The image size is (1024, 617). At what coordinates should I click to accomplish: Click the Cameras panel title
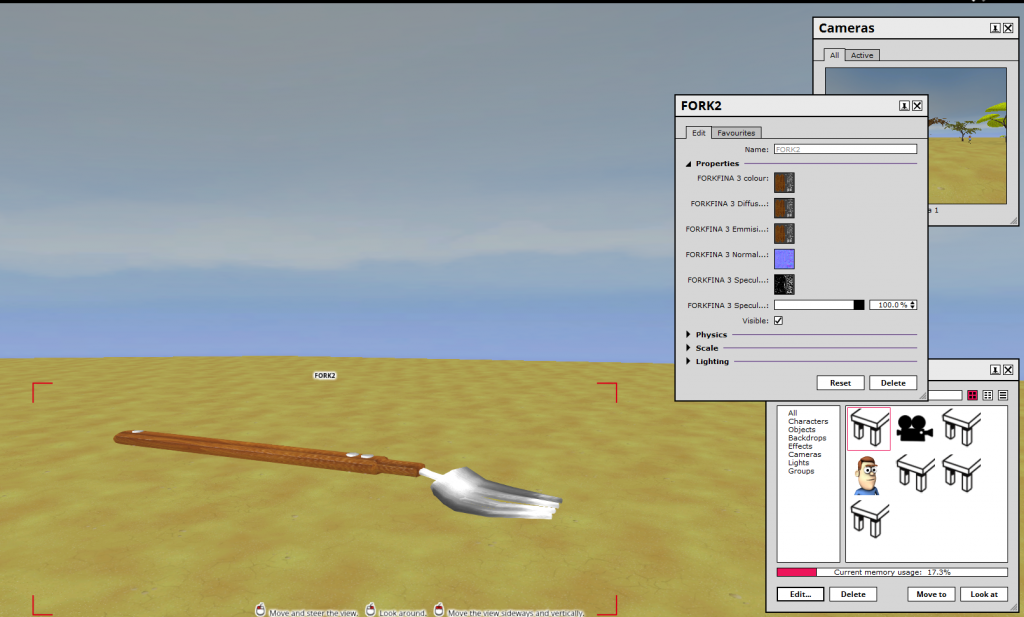click(x=846, y=28)
